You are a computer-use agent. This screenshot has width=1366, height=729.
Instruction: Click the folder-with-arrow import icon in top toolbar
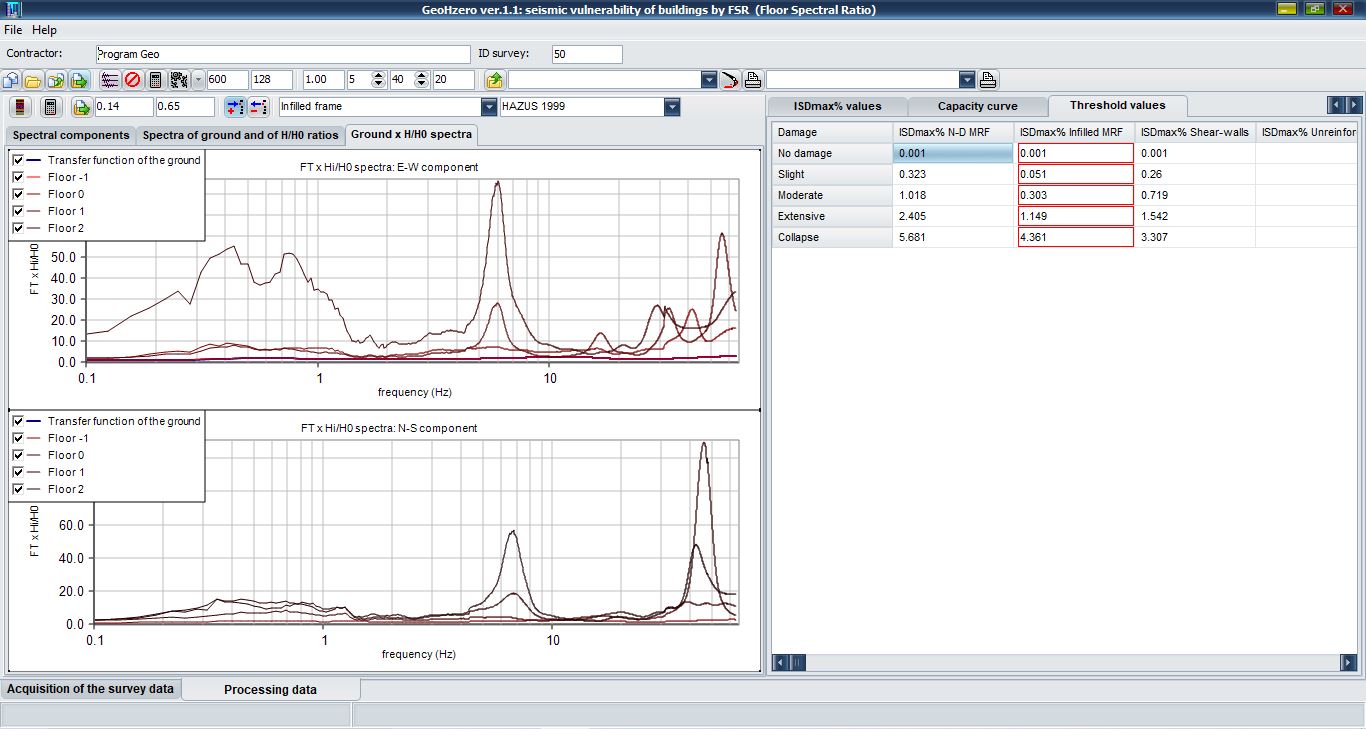click(56, 80)
